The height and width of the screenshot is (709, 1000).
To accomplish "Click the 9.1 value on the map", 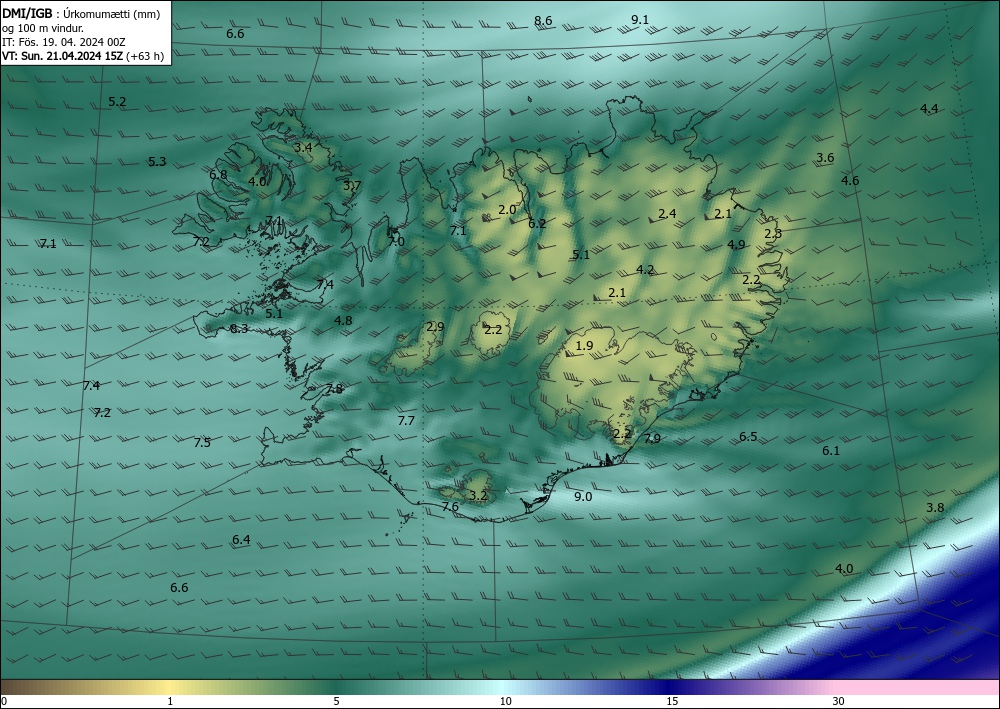I will (x=640, y=20).
